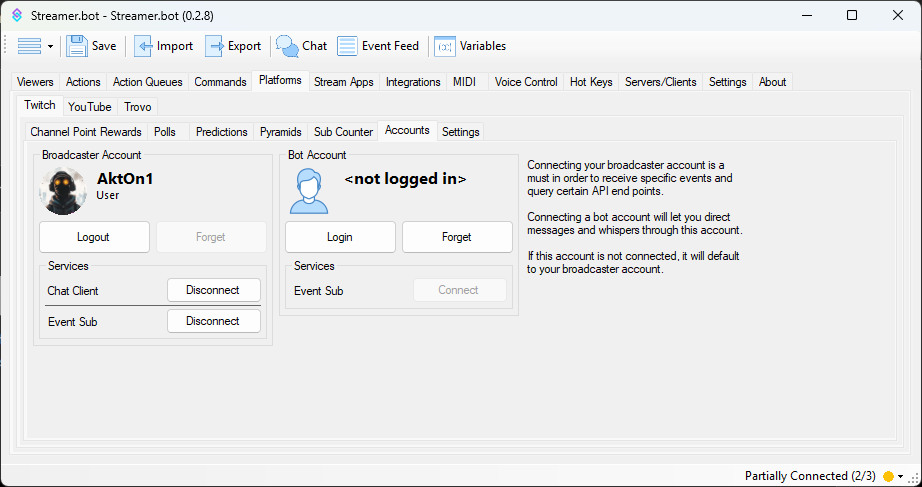922x487 pixels.
Task: Switch to the Integrations tab
Action: (413, 82)
